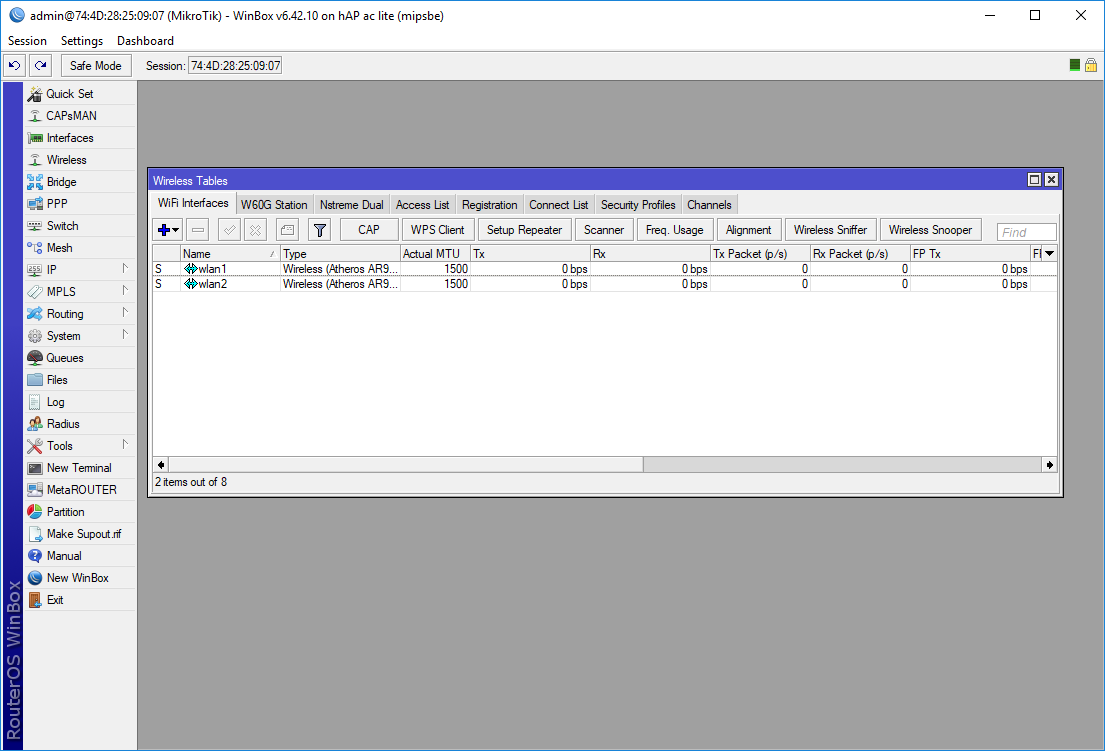This screenshot has height=751, width=1105.
Task: Click Make Supout.rif in sidebar
Action: 80,533
